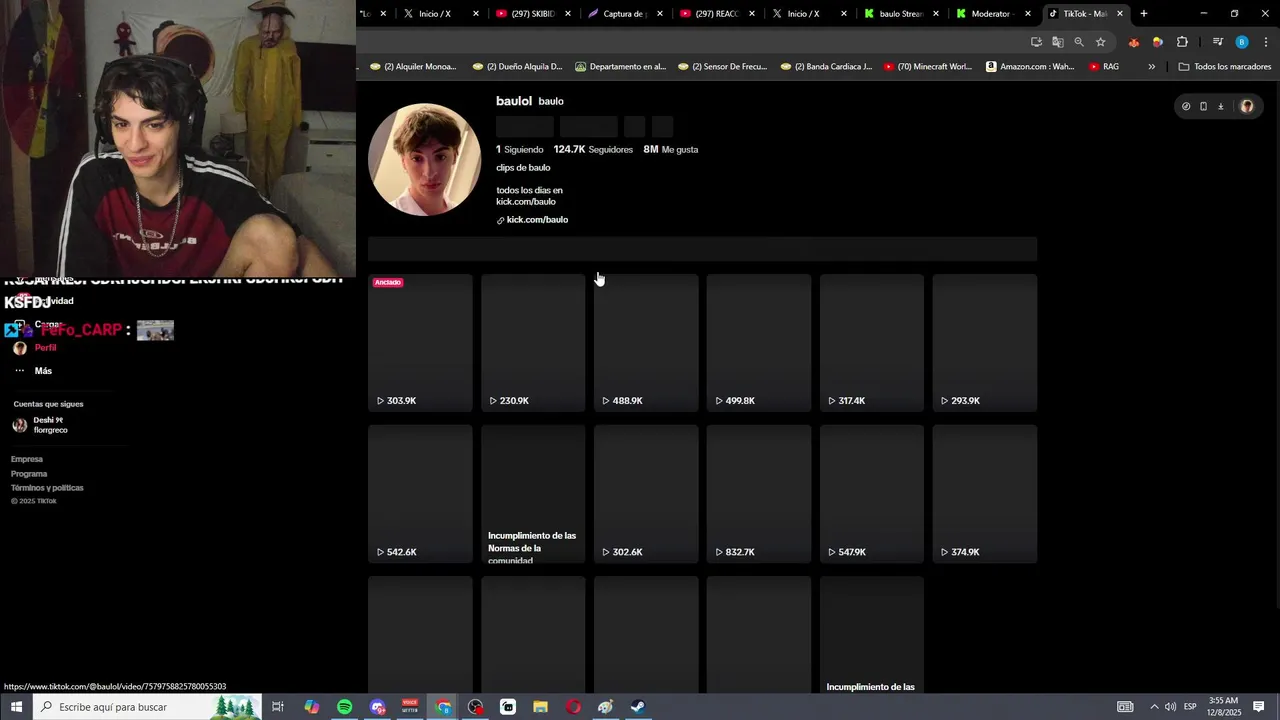This screenshot has height=720, width=1280.
Task: Switch to the (297) REACC YouTube tab
Action: point(717,14)
